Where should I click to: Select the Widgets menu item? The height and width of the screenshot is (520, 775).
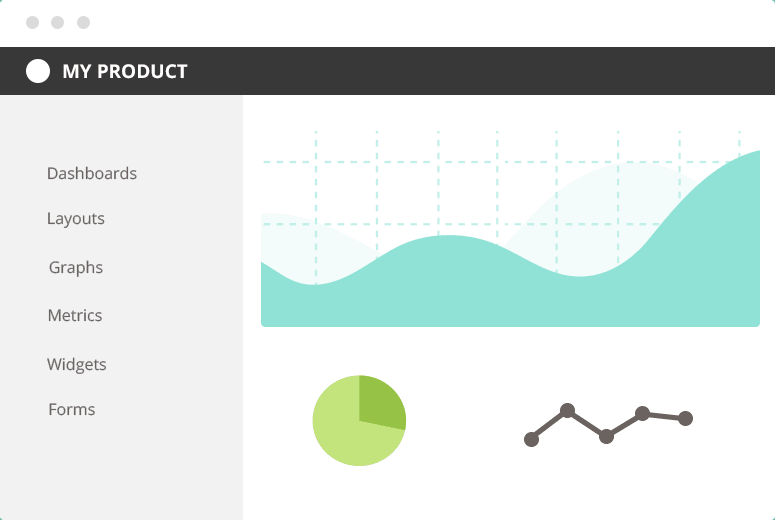(x=77, y=364)
